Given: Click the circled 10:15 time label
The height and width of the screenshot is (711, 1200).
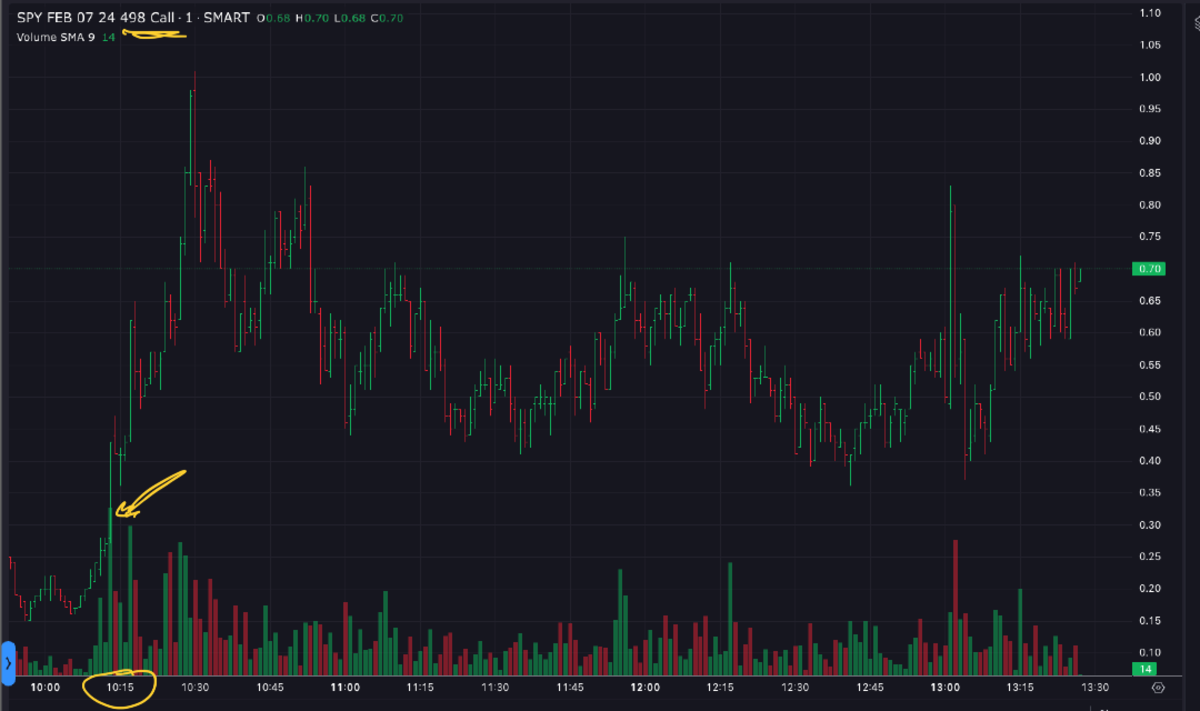Looking at the screenshot, I should pyautogui.click(x=120, y=688).
